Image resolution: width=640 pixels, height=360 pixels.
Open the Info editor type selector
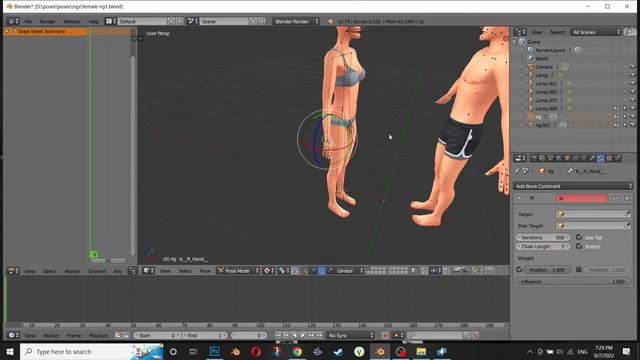coord(13,21)
